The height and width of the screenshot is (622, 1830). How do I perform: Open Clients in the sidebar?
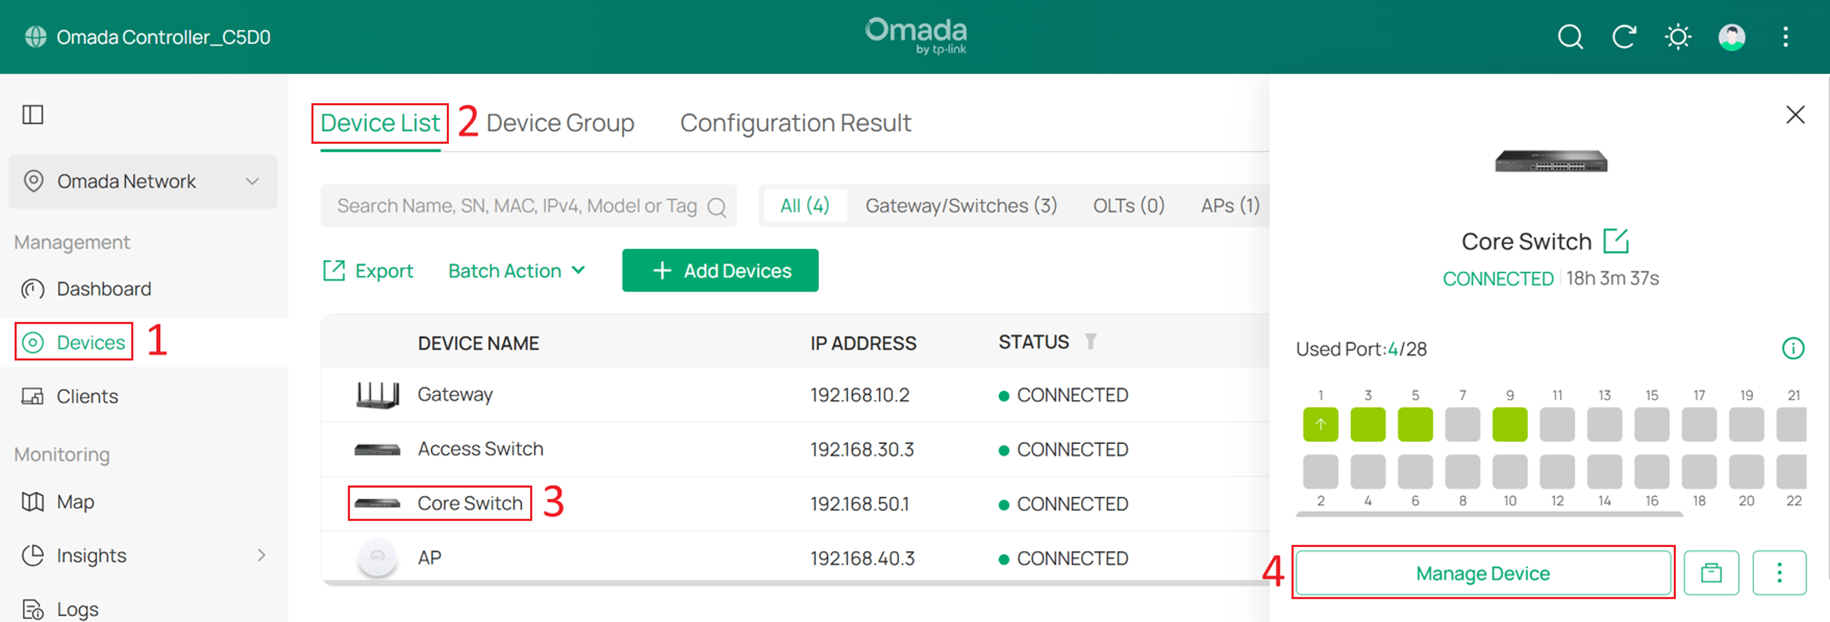tap(87, 396)
